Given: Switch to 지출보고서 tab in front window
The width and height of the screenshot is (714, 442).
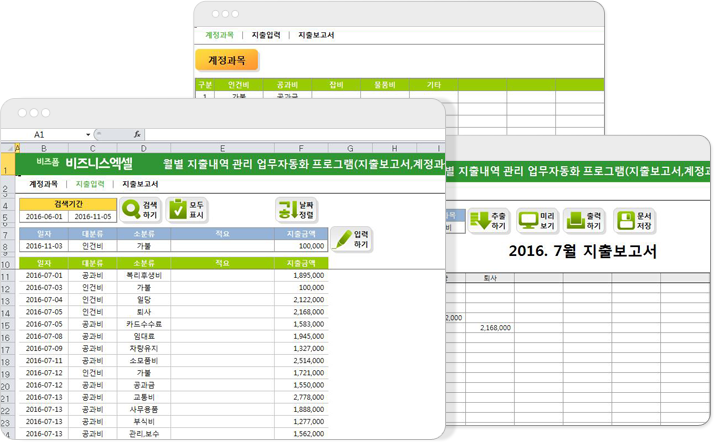Looking at the screenshot, I should (x=140, y=184).
